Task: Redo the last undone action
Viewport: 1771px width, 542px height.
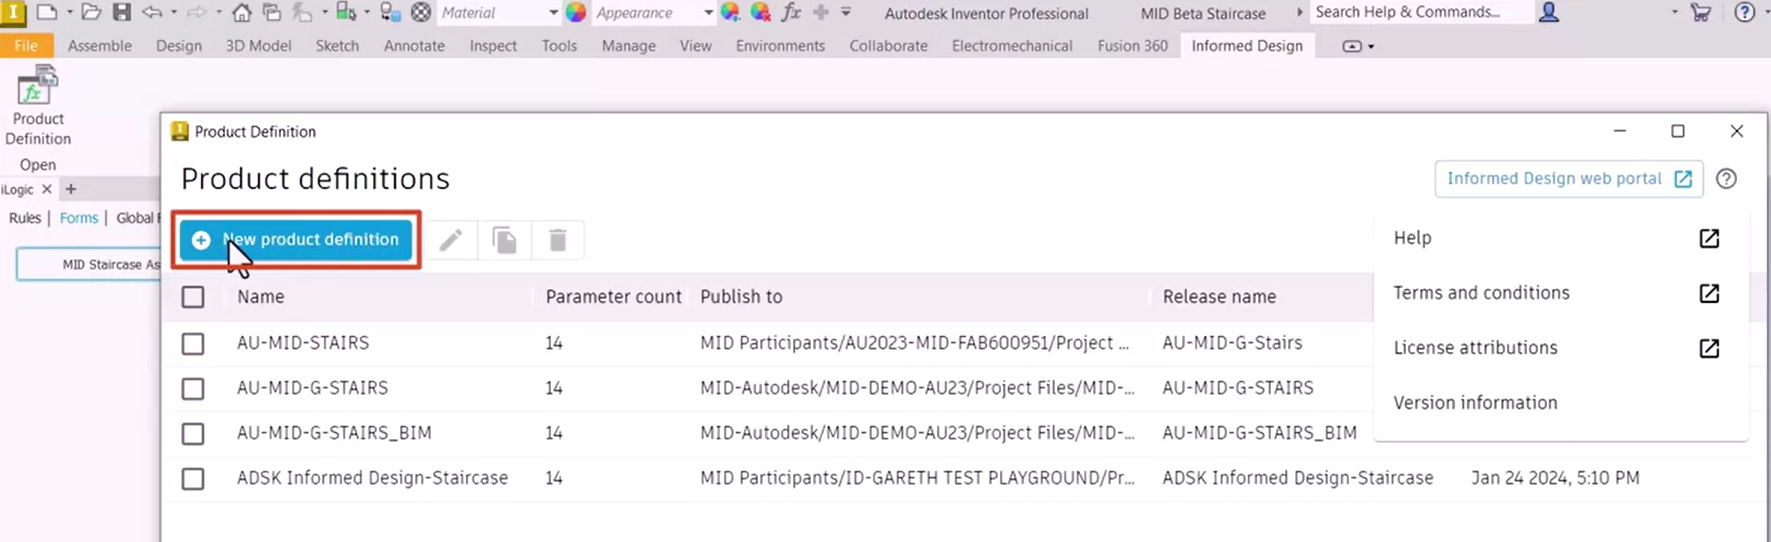Action: tap(197, 12)
